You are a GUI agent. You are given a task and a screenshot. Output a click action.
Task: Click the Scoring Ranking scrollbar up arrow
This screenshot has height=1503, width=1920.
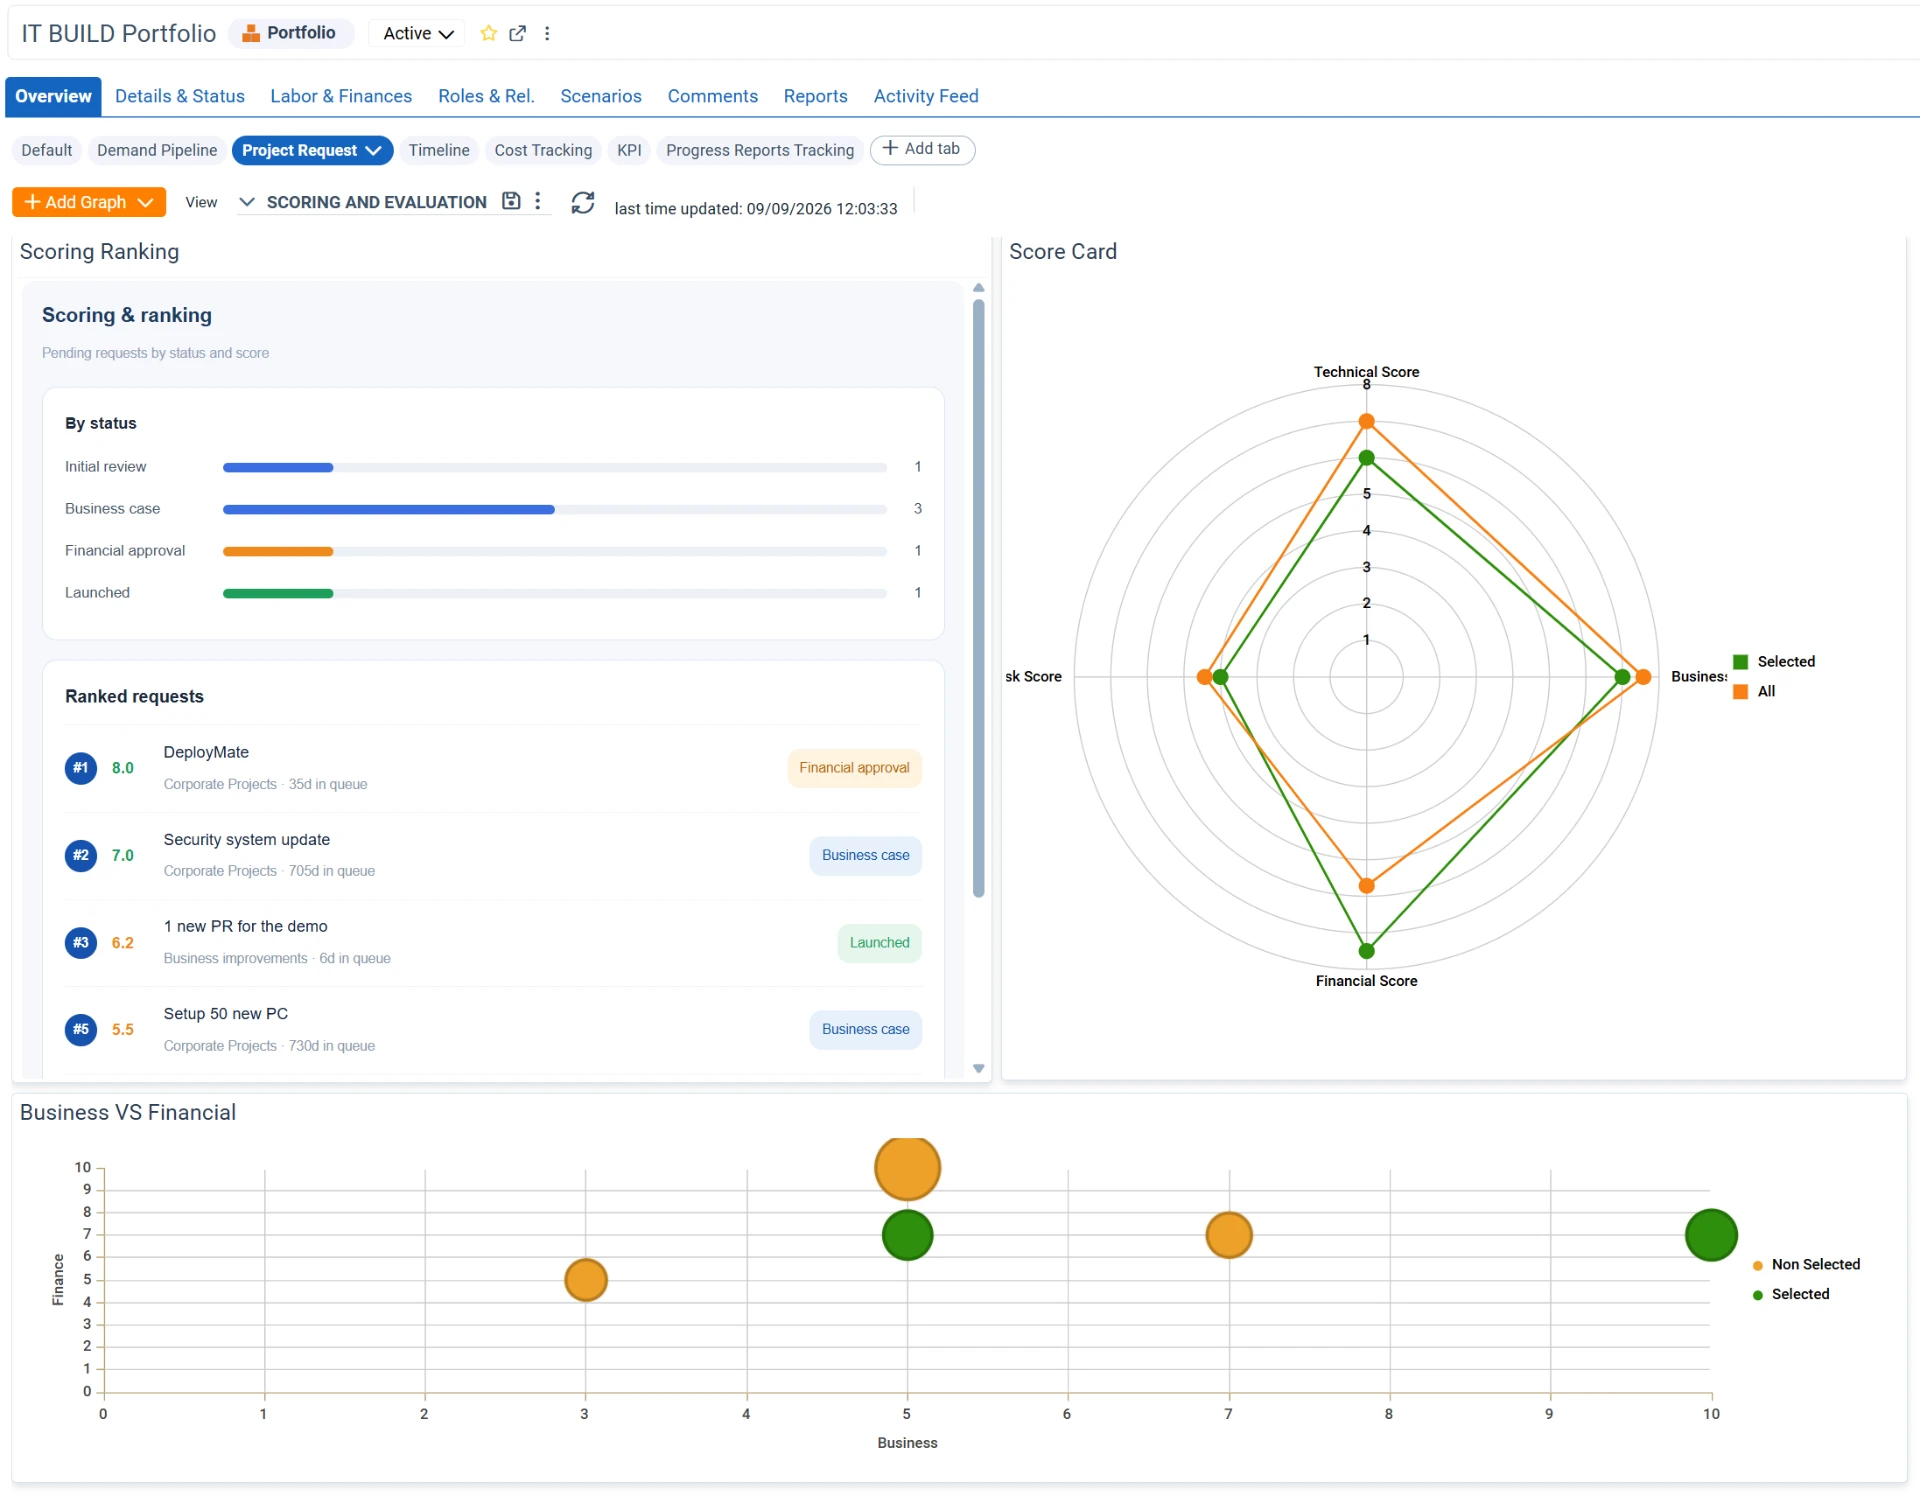(x=979, y=288)
